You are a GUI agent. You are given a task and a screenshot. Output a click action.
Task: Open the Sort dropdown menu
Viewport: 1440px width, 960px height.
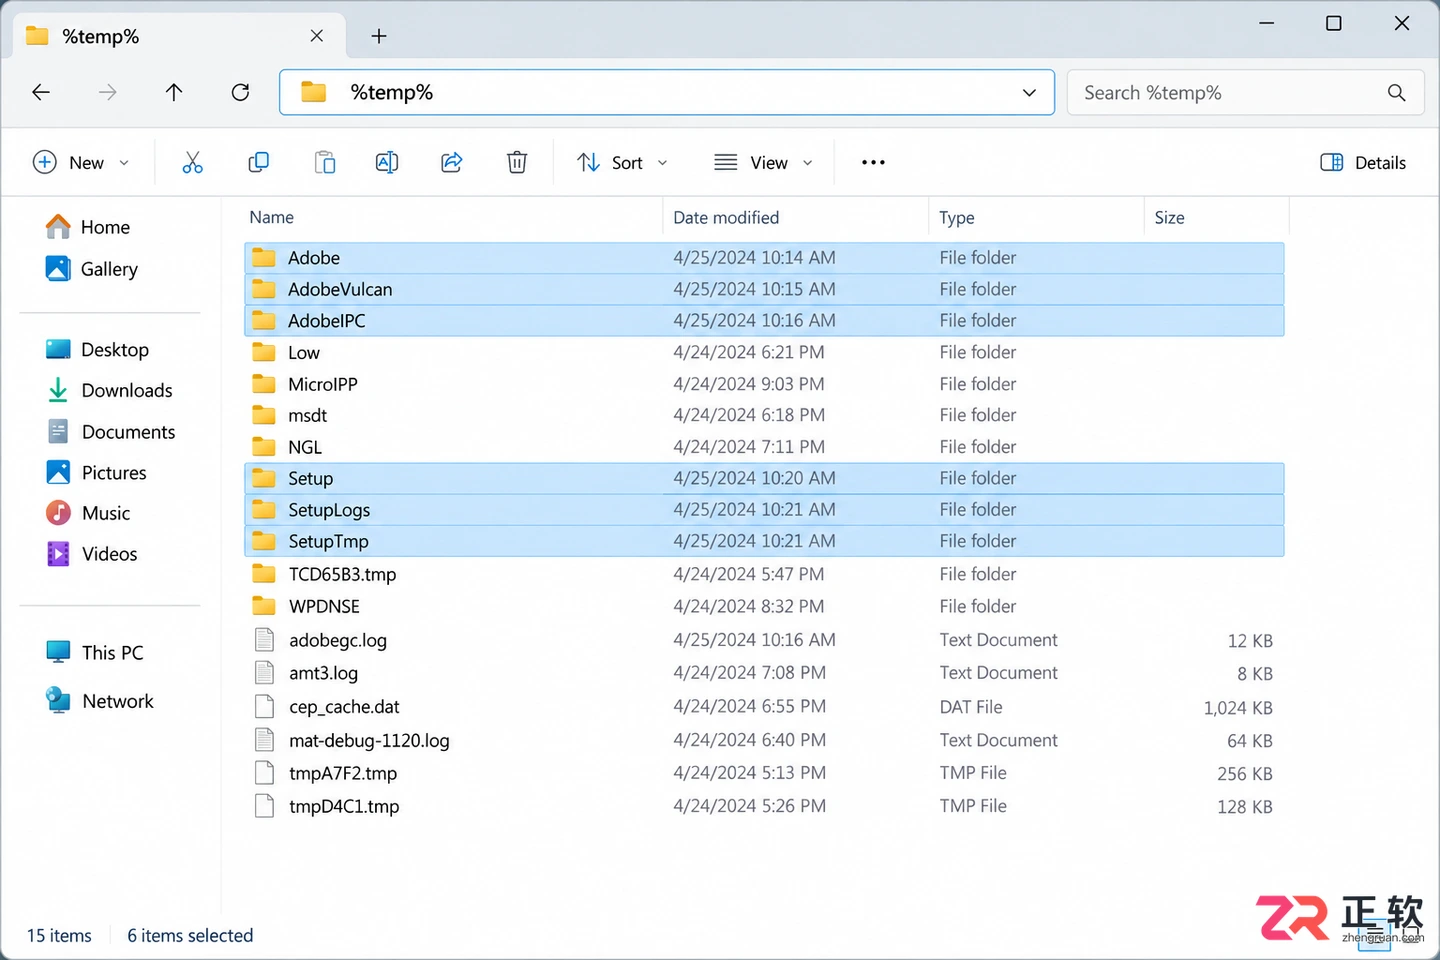pyautogui.click(x=622, y=162)
